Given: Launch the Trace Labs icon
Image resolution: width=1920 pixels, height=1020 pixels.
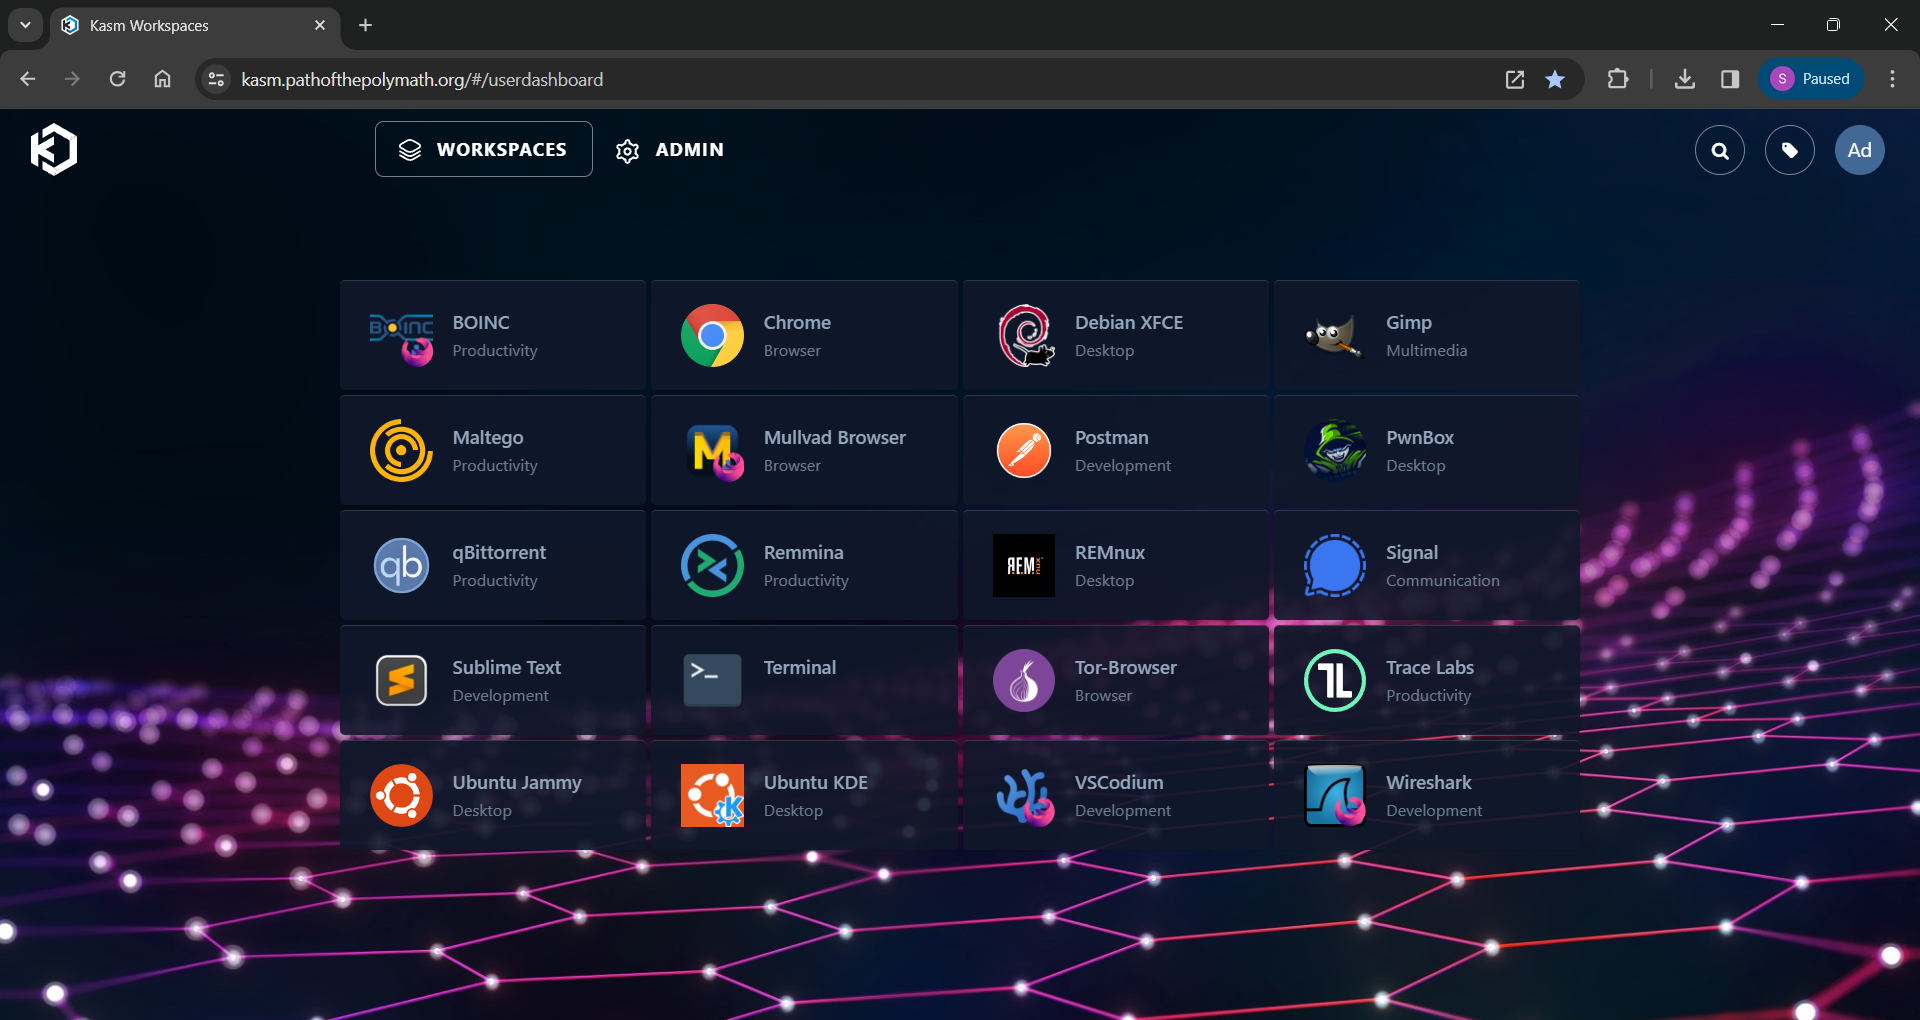Looking at the screenshot, I should [1335, 681].
